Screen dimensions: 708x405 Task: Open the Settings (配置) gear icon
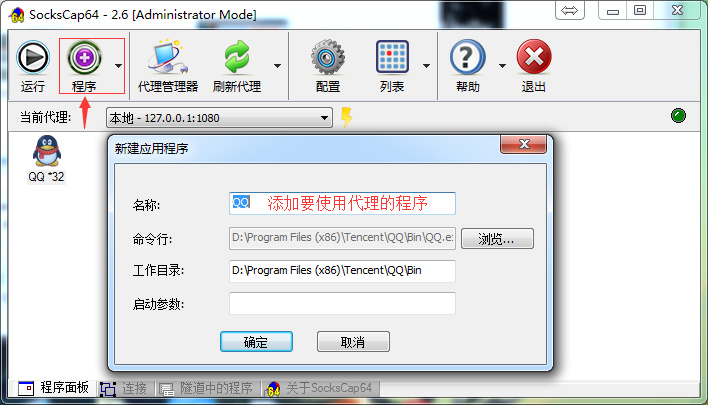[x=328, y=57]
